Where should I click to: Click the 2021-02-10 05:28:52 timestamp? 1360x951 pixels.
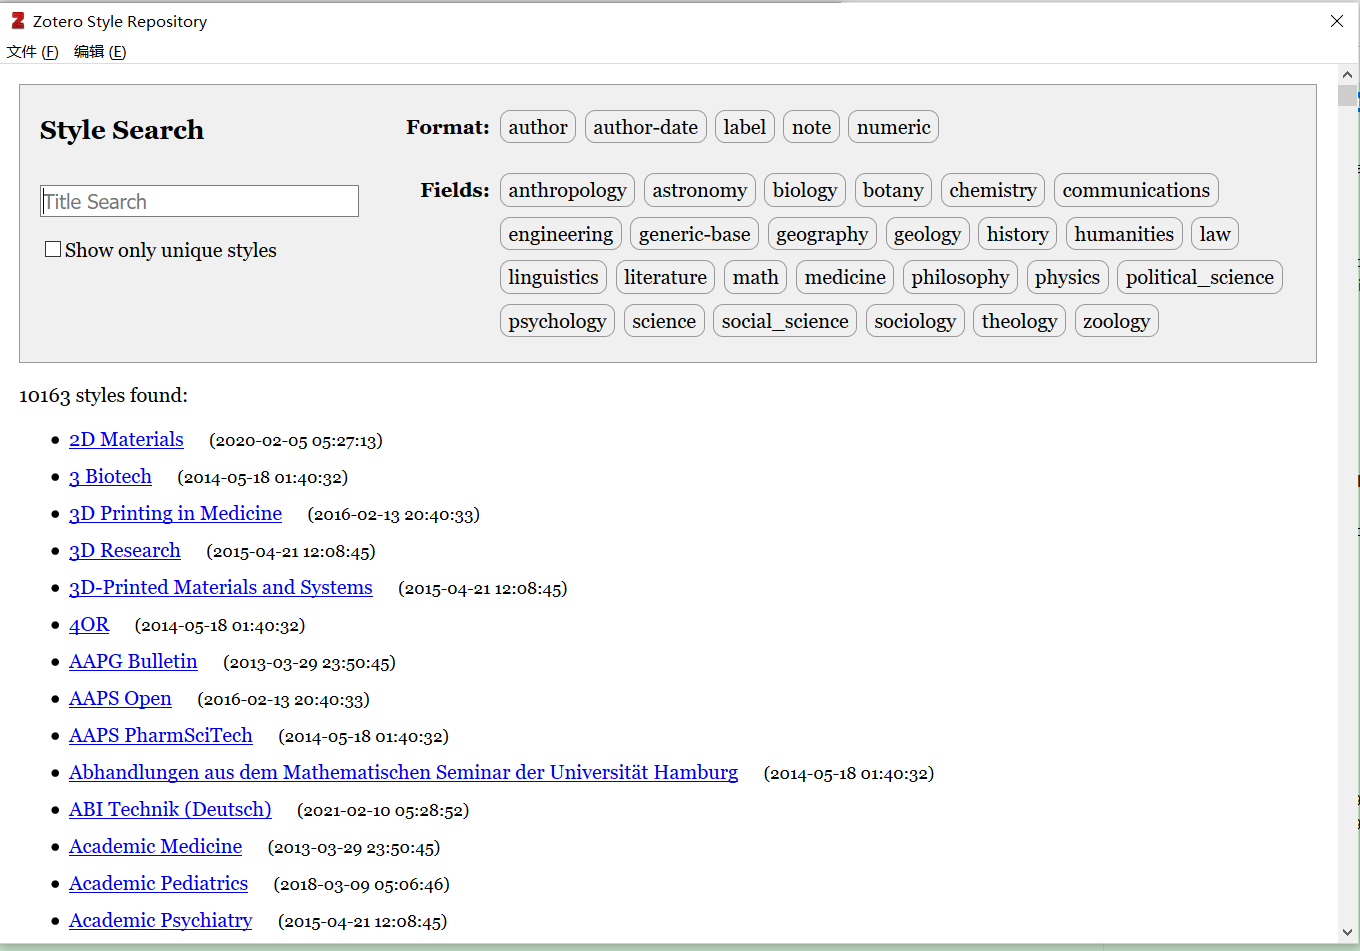(x=383, y=811)
